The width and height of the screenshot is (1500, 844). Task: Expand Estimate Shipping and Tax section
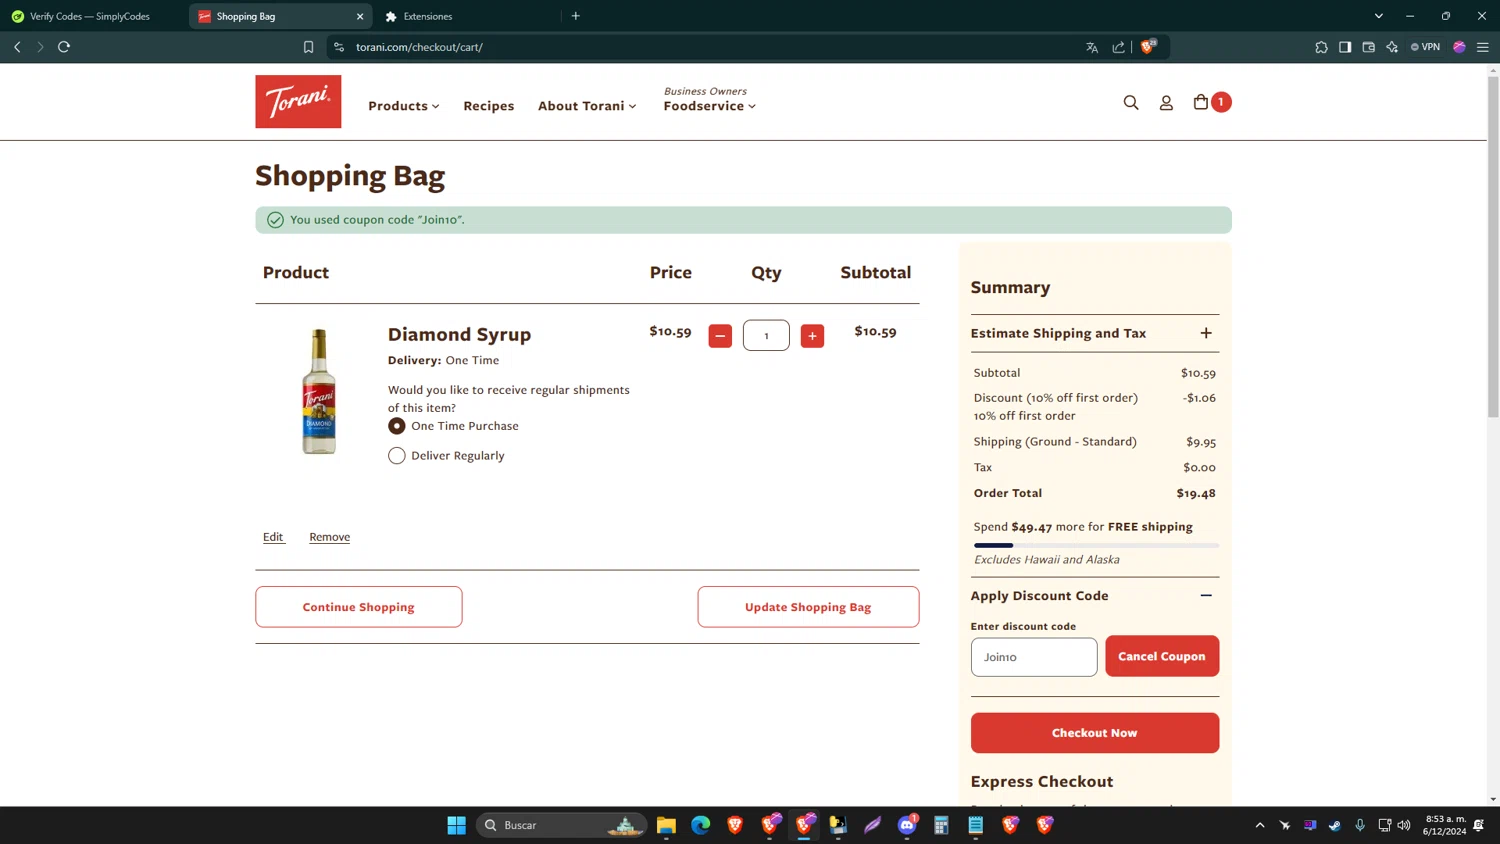[x=1206, y=333]
